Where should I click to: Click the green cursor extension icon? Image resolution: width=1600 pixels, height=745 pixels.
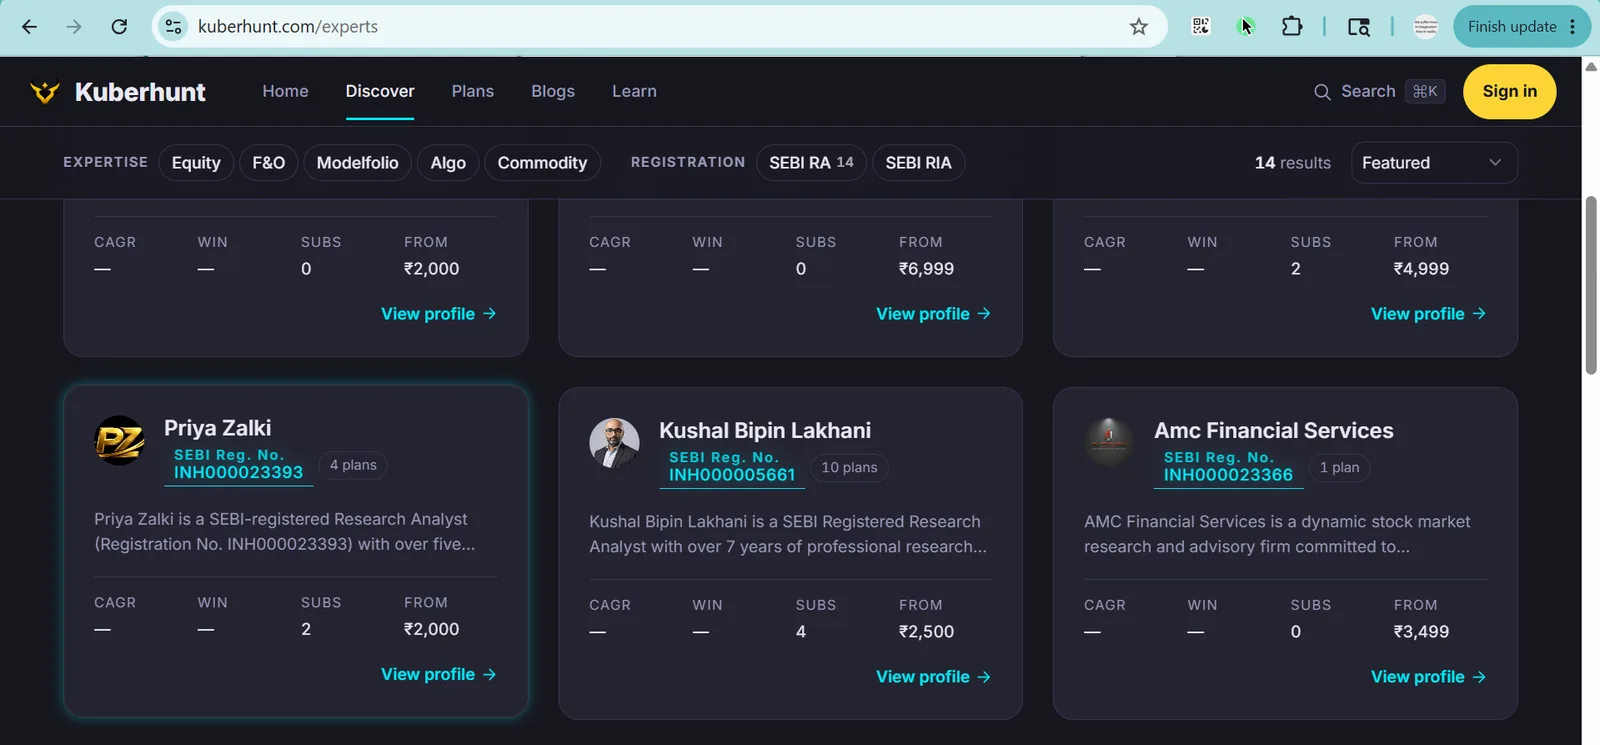coord(1246,27)
